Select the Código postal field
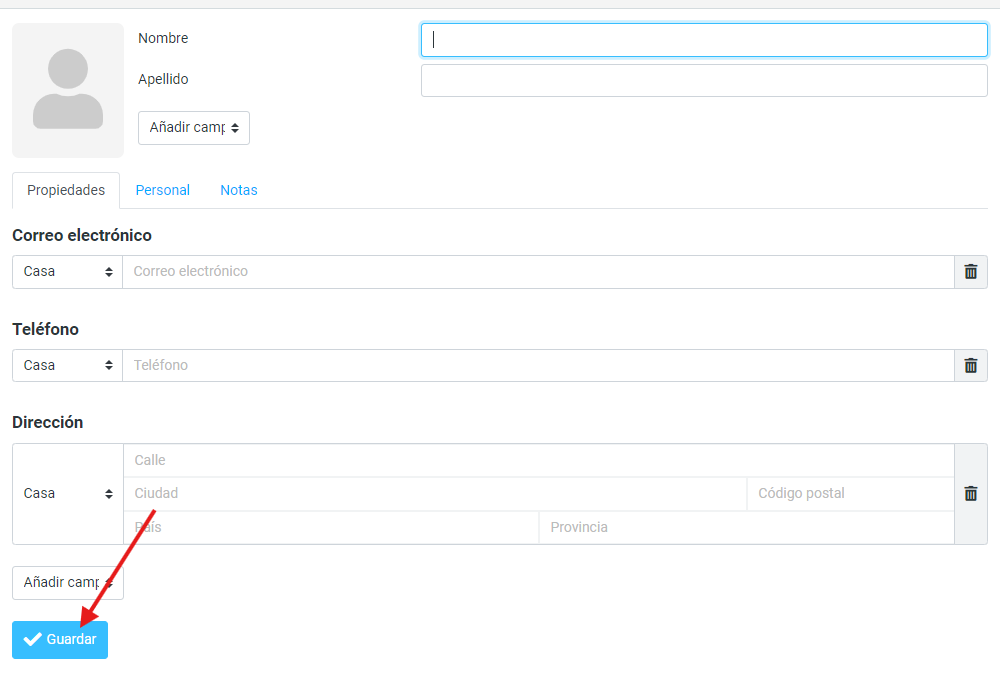The width and height of the screenshot is (1000, 699). [850, 494]
